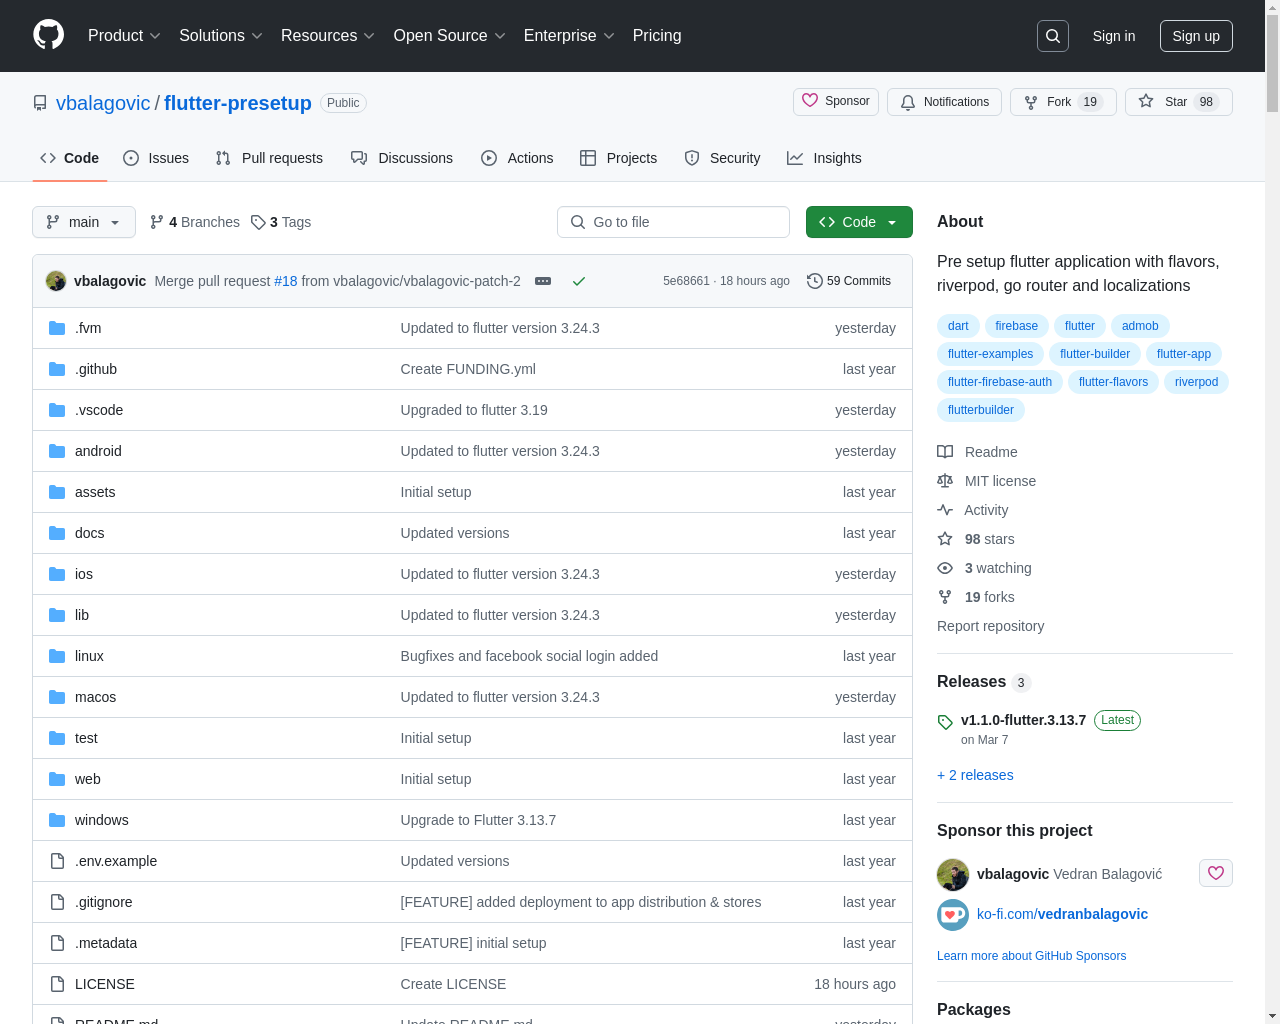Expand commit message ellipsis button
1280x1024 pixels.
pyautogui.click(x=543, y=281)
